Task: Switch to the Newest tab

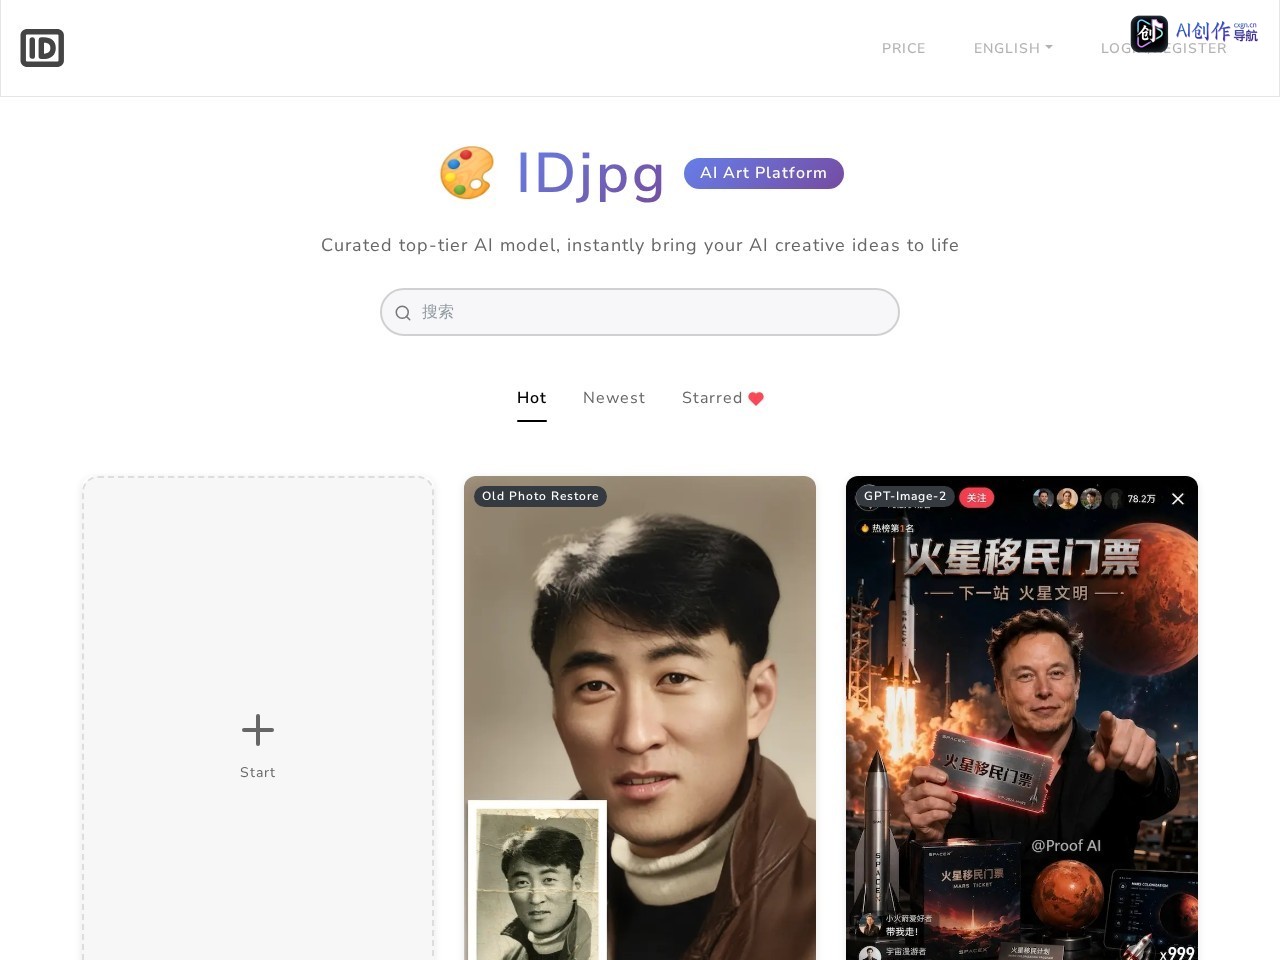Action: [x=614, y=398]
